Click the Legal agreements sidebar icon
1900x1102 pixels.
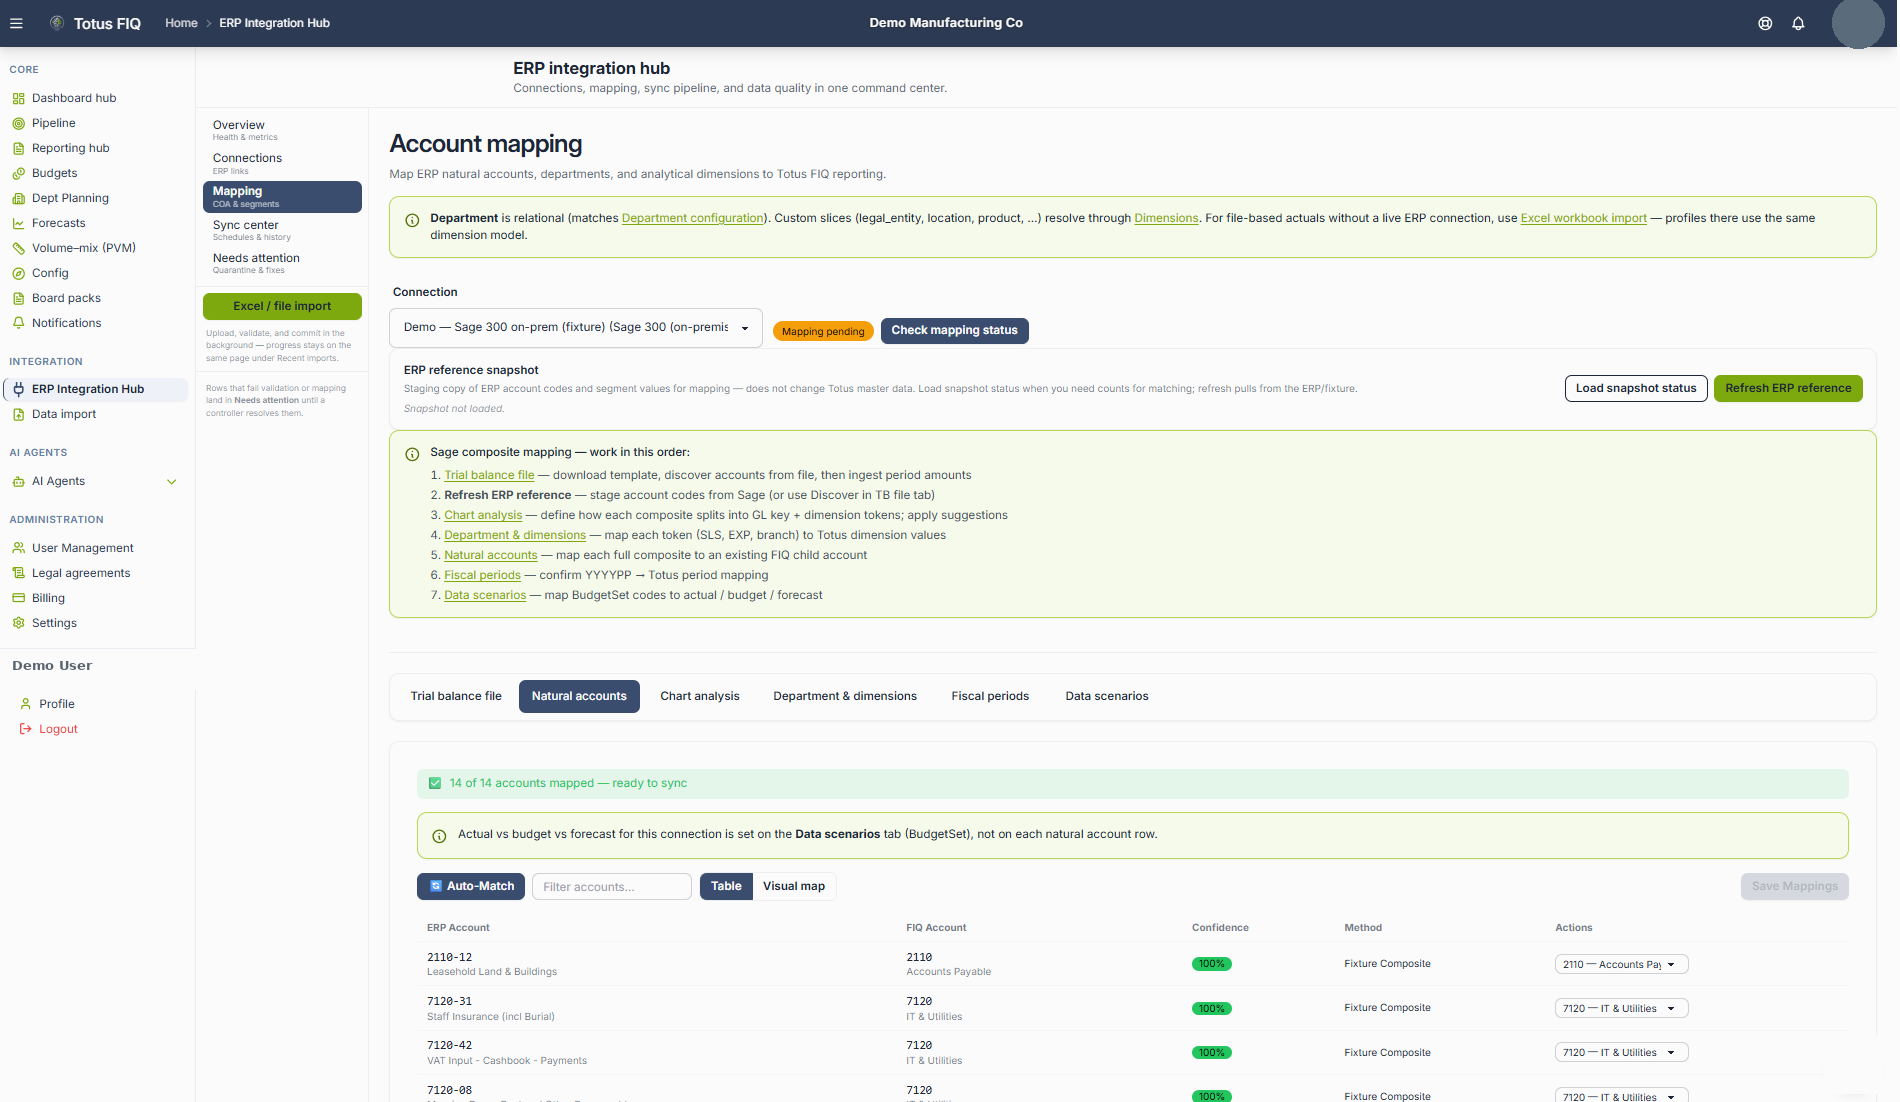coord(18,573)
